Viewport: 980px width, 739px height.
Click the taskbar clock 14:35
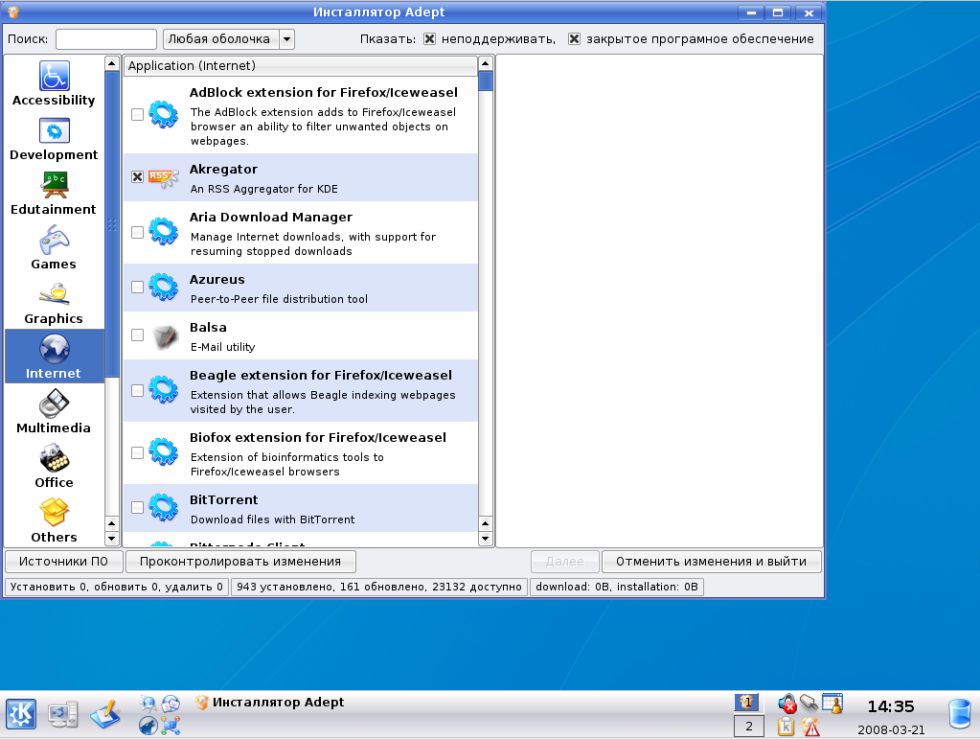891,706
